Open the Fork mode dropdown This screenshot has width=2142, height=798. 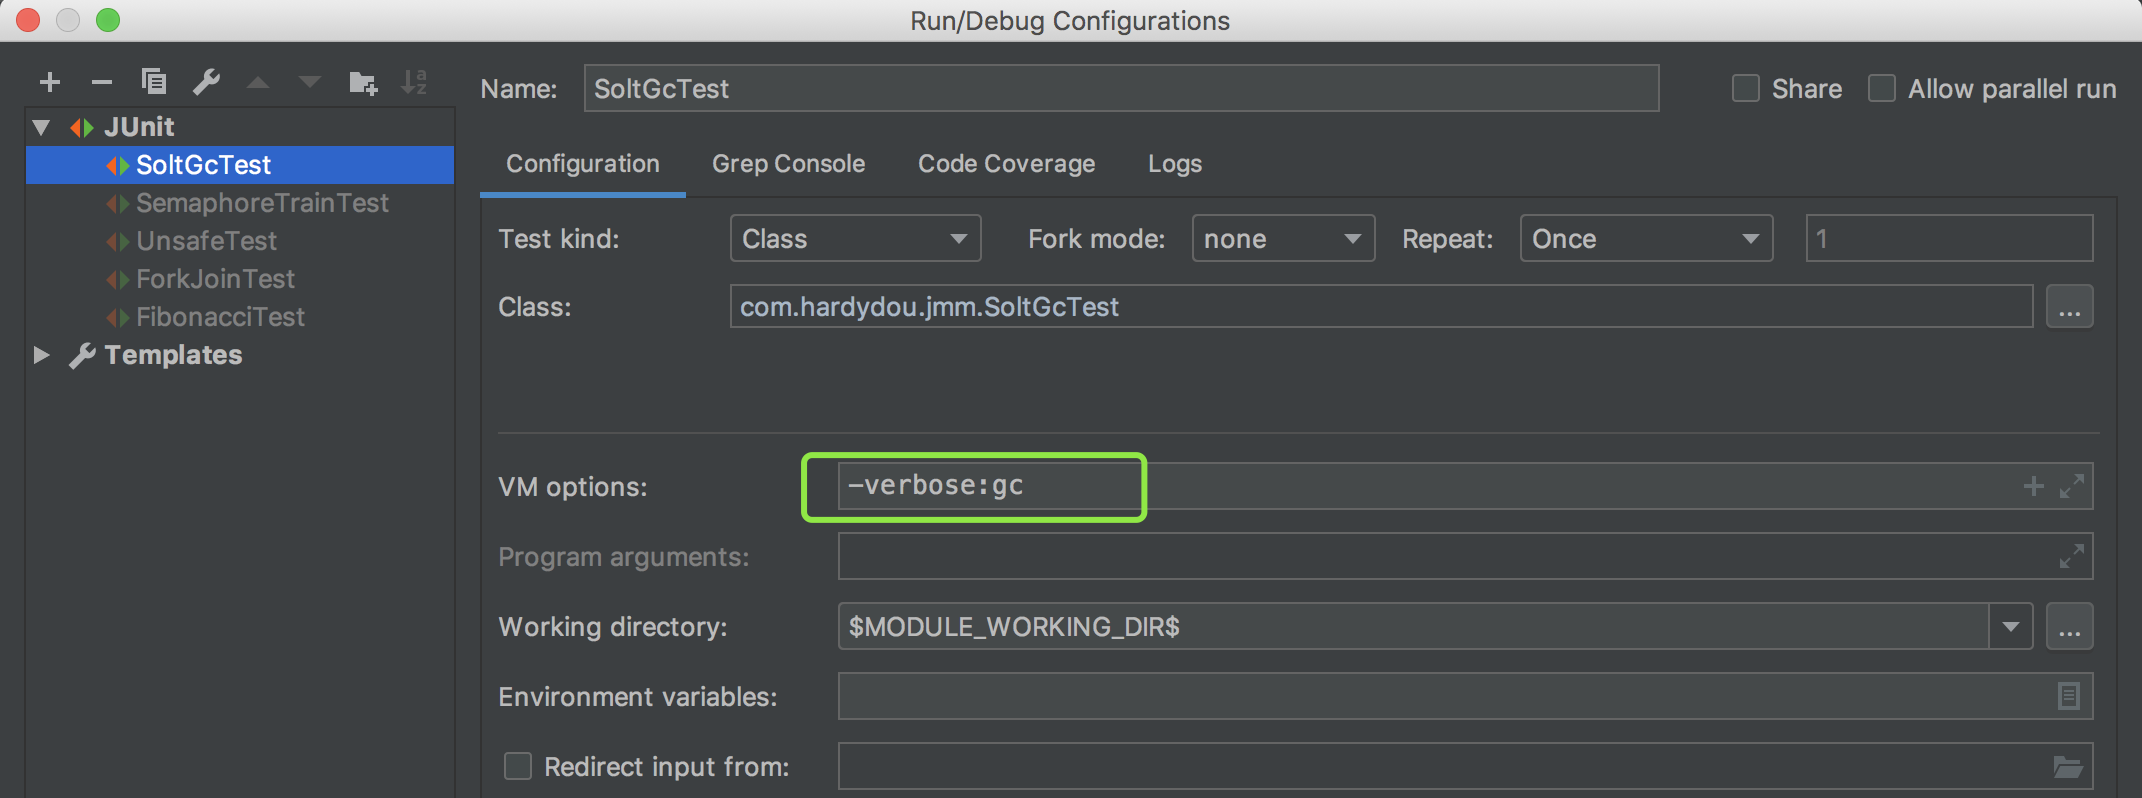(1282, 239)
